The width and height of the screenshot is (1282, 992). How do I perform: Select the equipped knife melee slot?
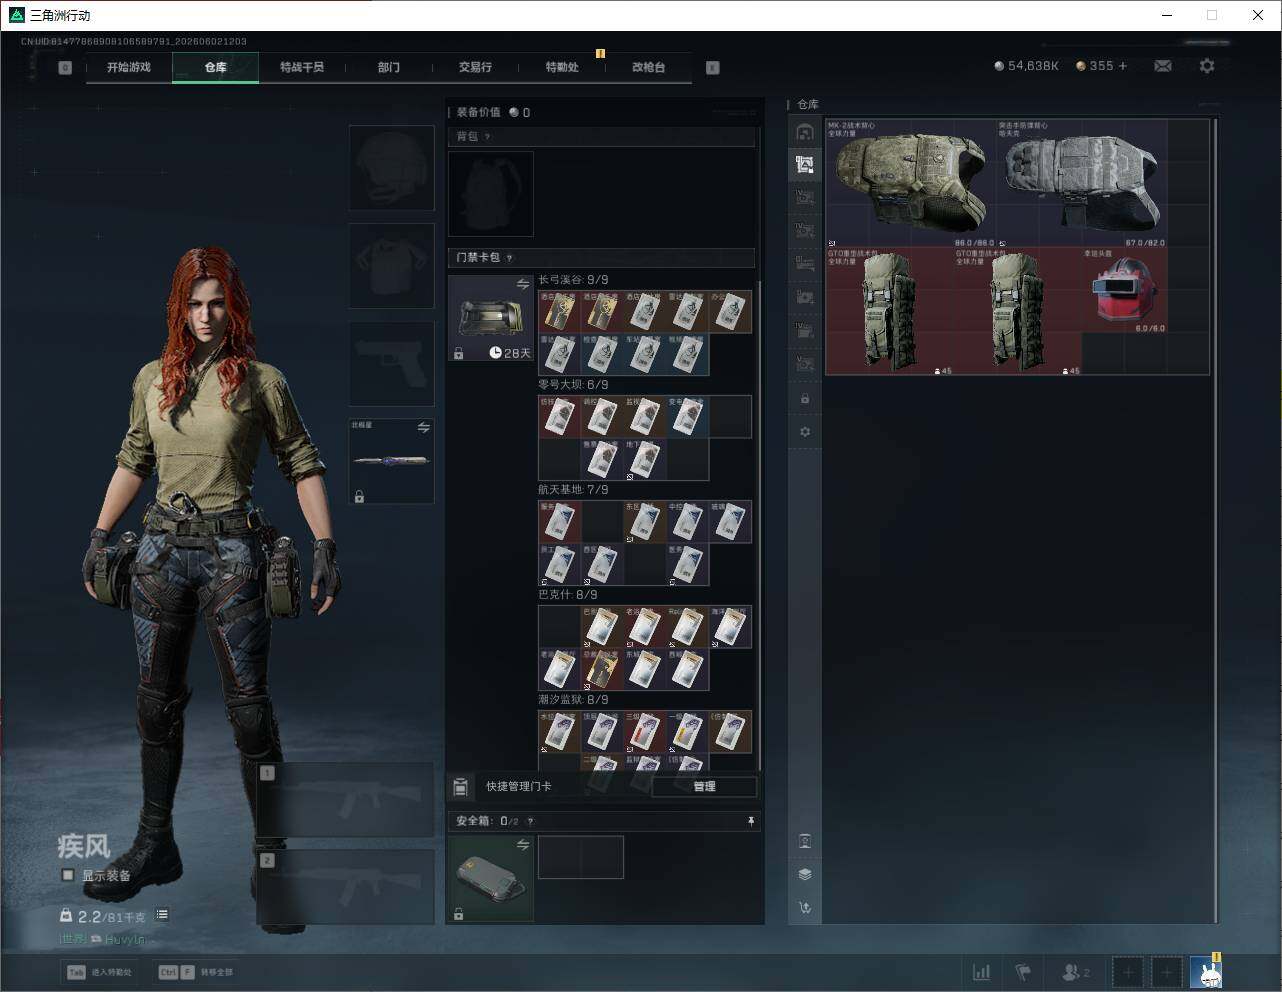[392, 461]
